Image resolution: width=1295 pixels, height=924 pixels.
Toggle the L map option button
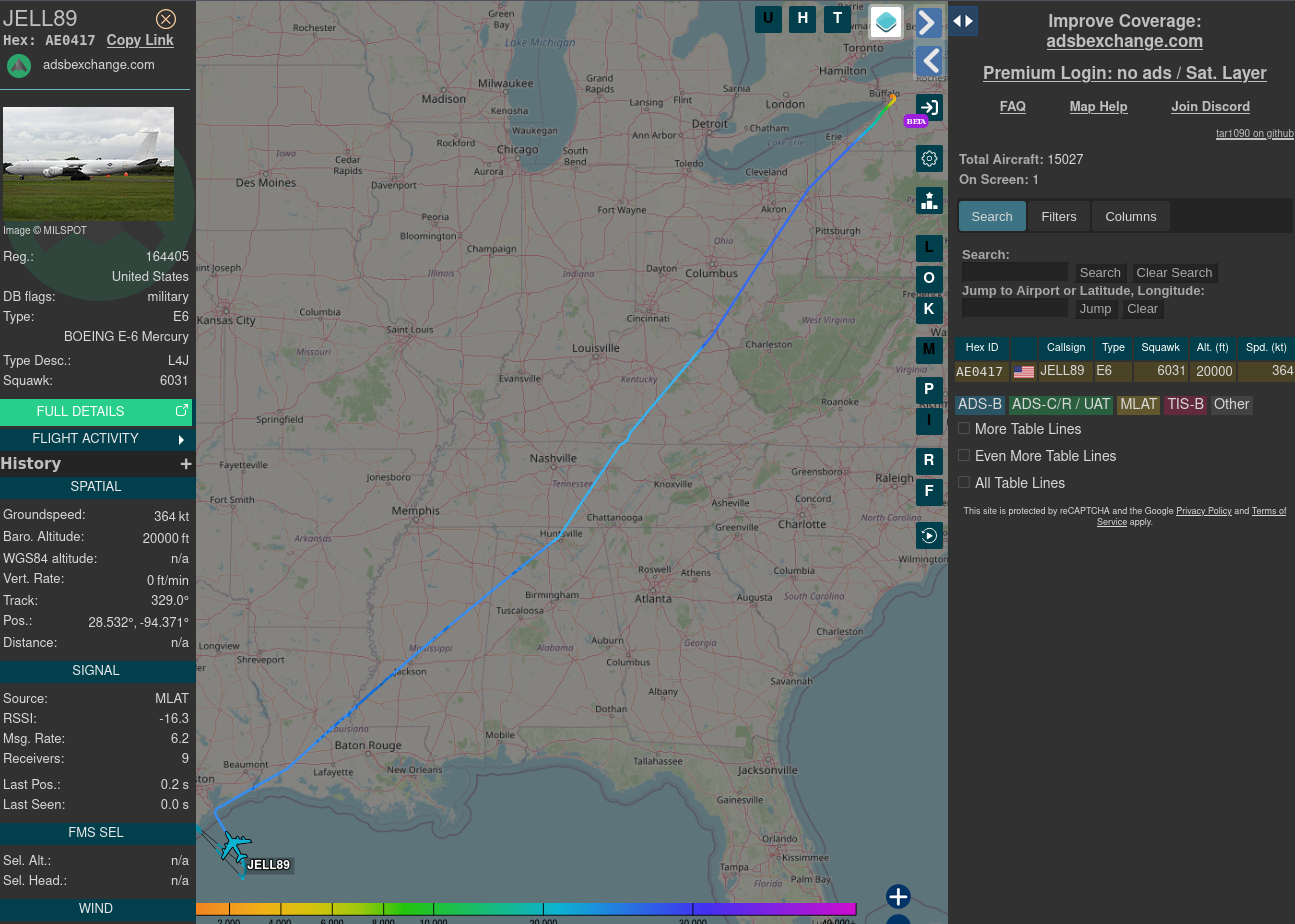pyautogui.click(x=929, y=248)
